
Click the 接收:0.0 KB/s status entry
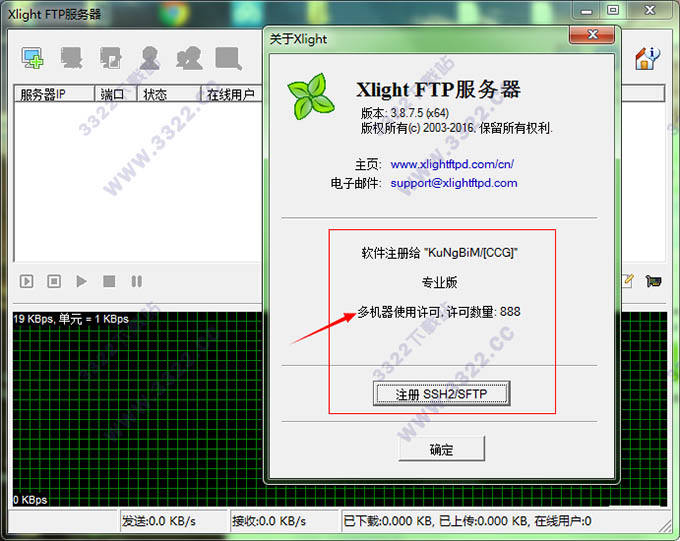269,521
